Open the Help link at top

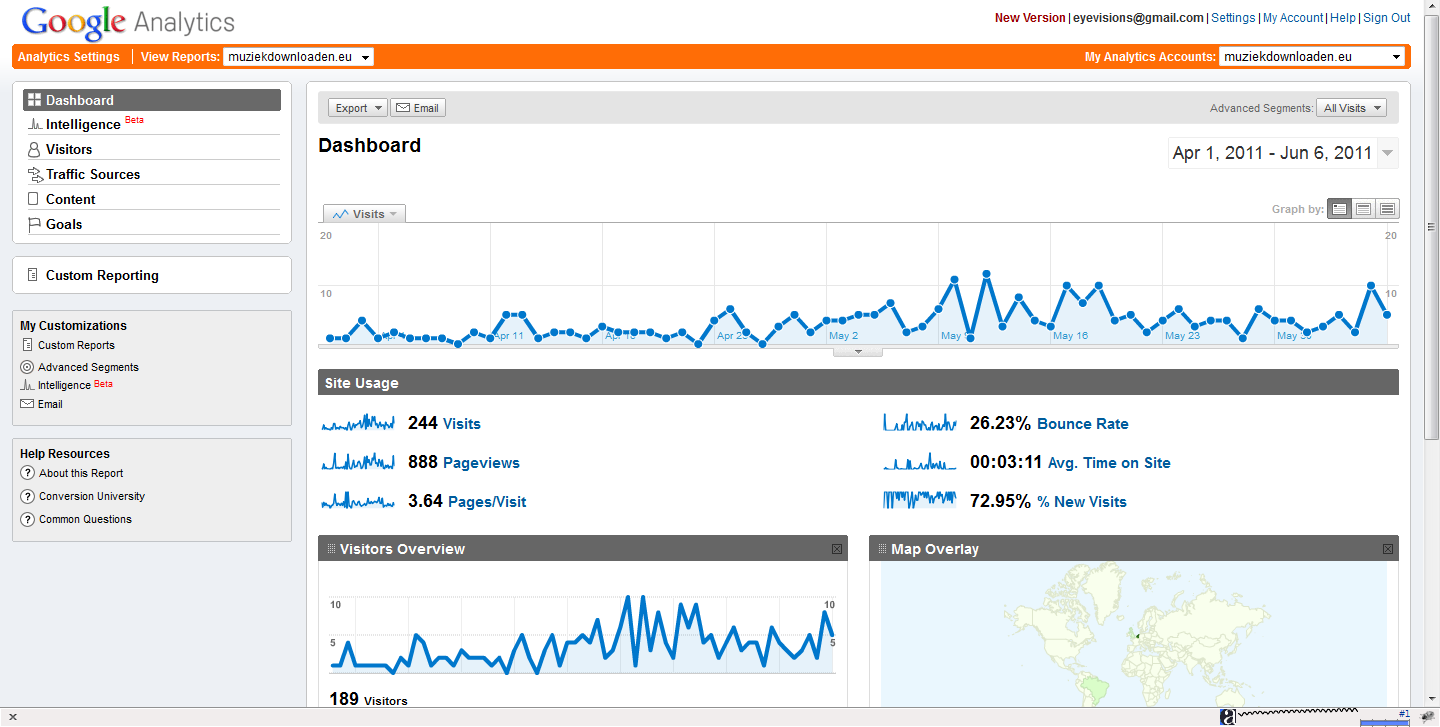coord(1343,18)
